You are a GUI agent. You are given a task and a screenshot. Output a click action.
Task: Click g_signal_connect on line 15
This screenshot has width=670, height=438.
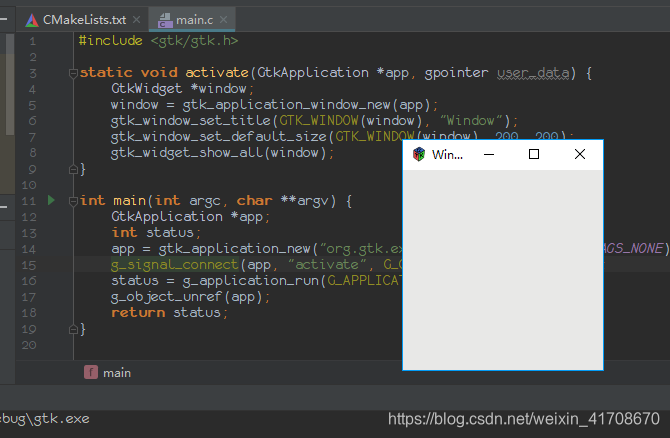174,265
